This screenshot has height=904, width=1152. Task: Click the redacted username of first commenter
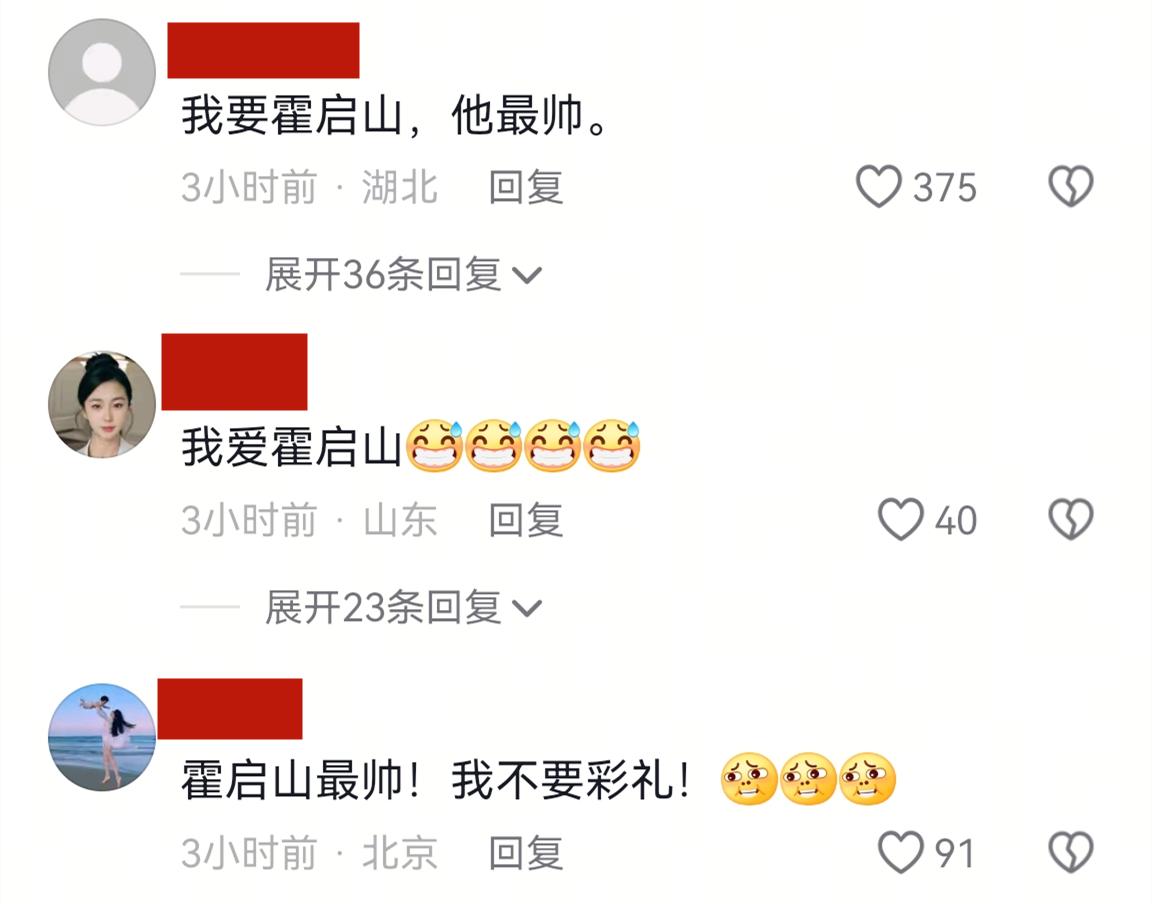pos(263,50)
